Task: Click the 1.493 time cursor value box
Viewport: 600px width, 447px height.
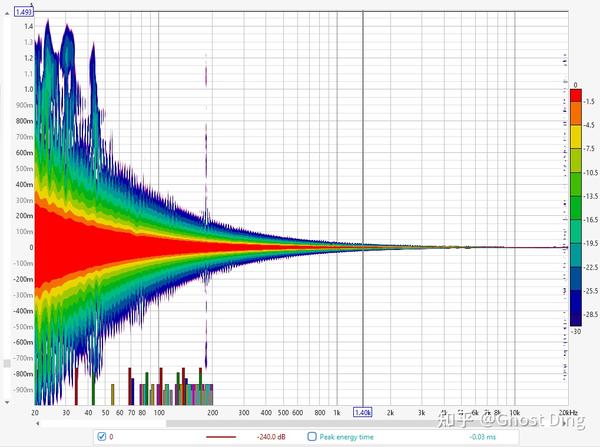Action: tap(24, 12)
